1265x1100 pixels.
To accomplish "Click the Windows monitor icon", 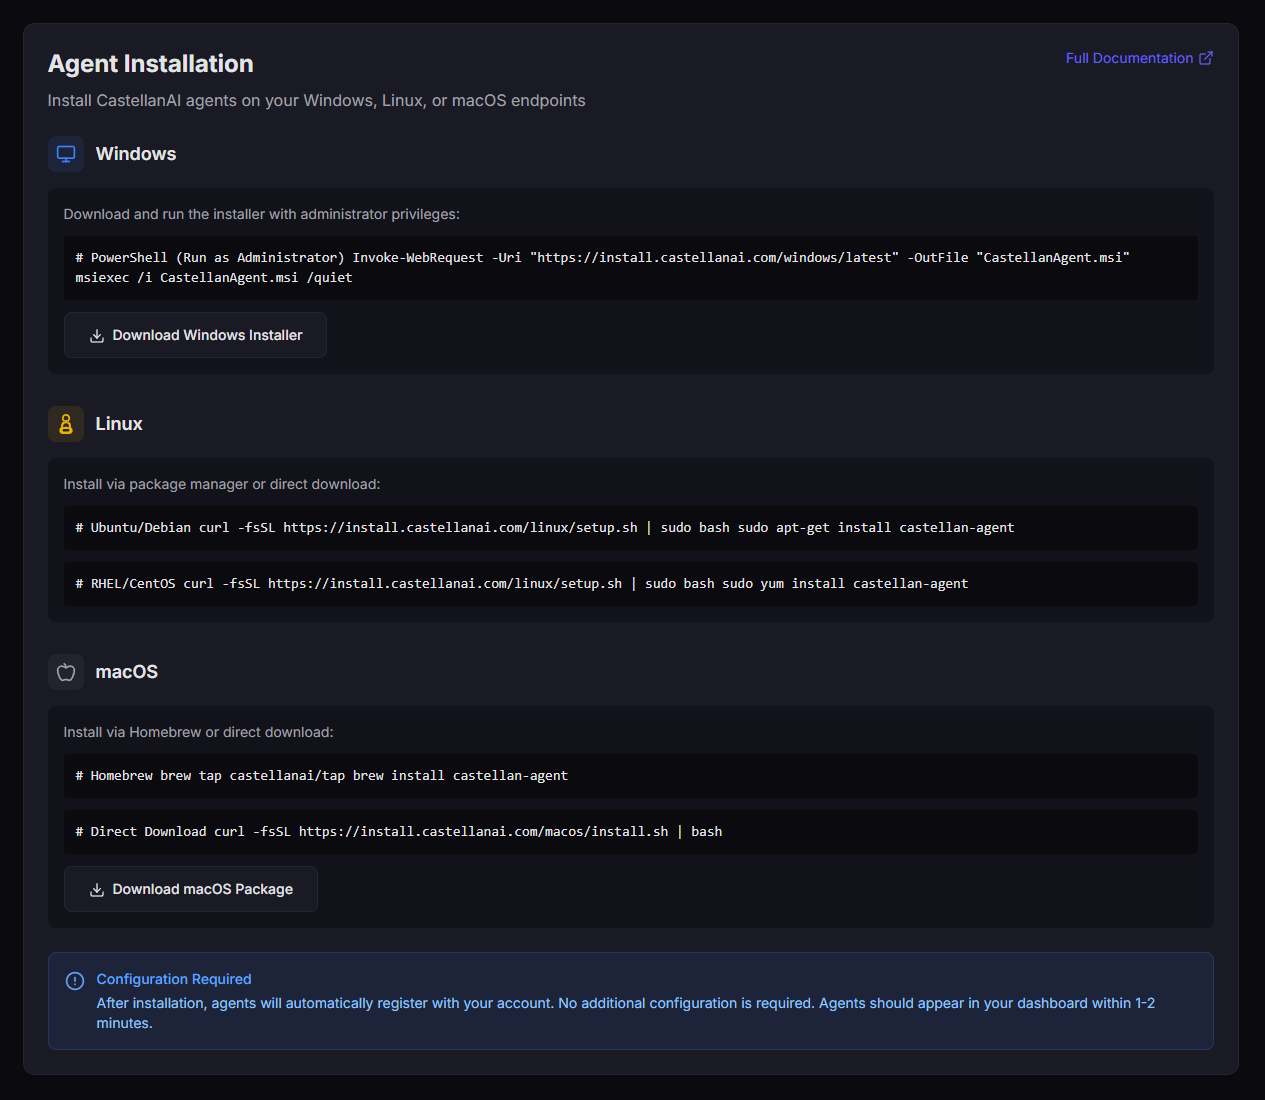I will pyautogui.click(x=66, y=154).
